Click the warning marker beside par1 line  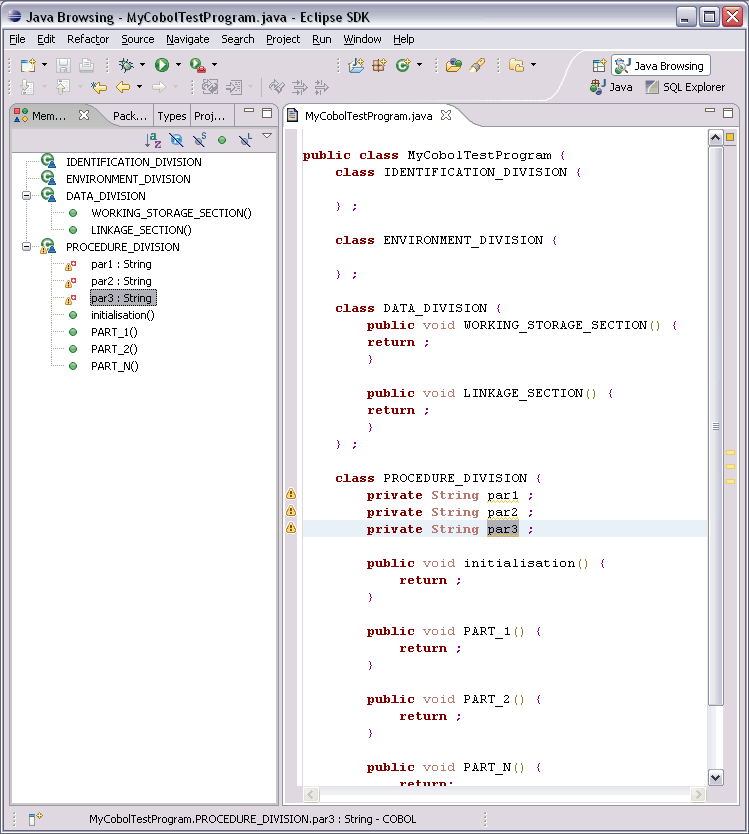[x=291, y=494]
